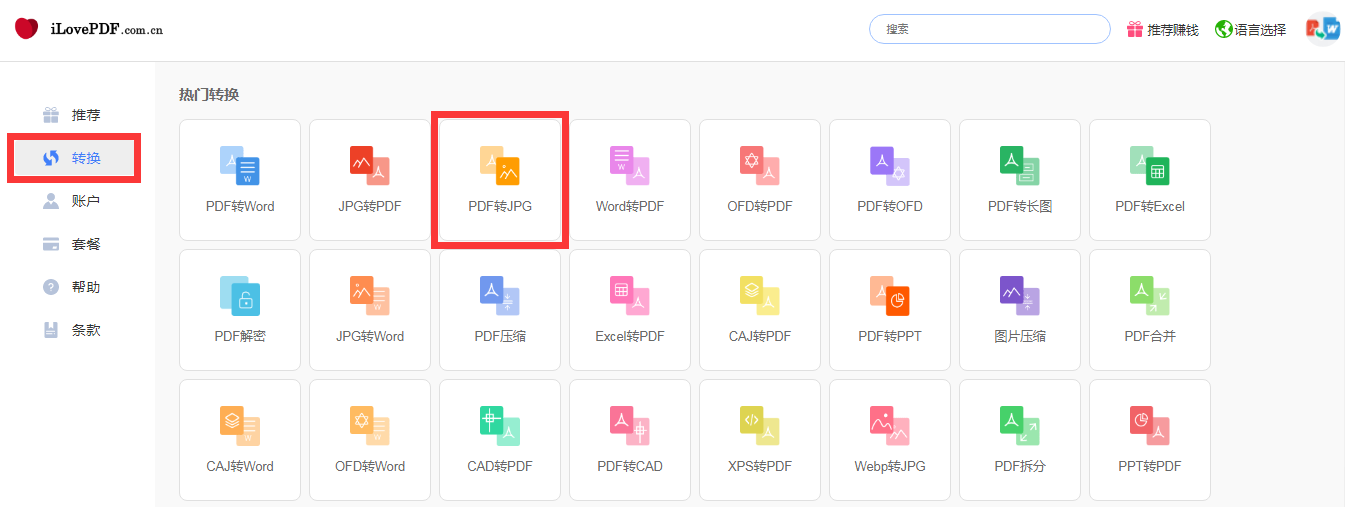Open the PDF转JPG conversion tile
The image size is (1345, 507).
click(x=500, y=180)
